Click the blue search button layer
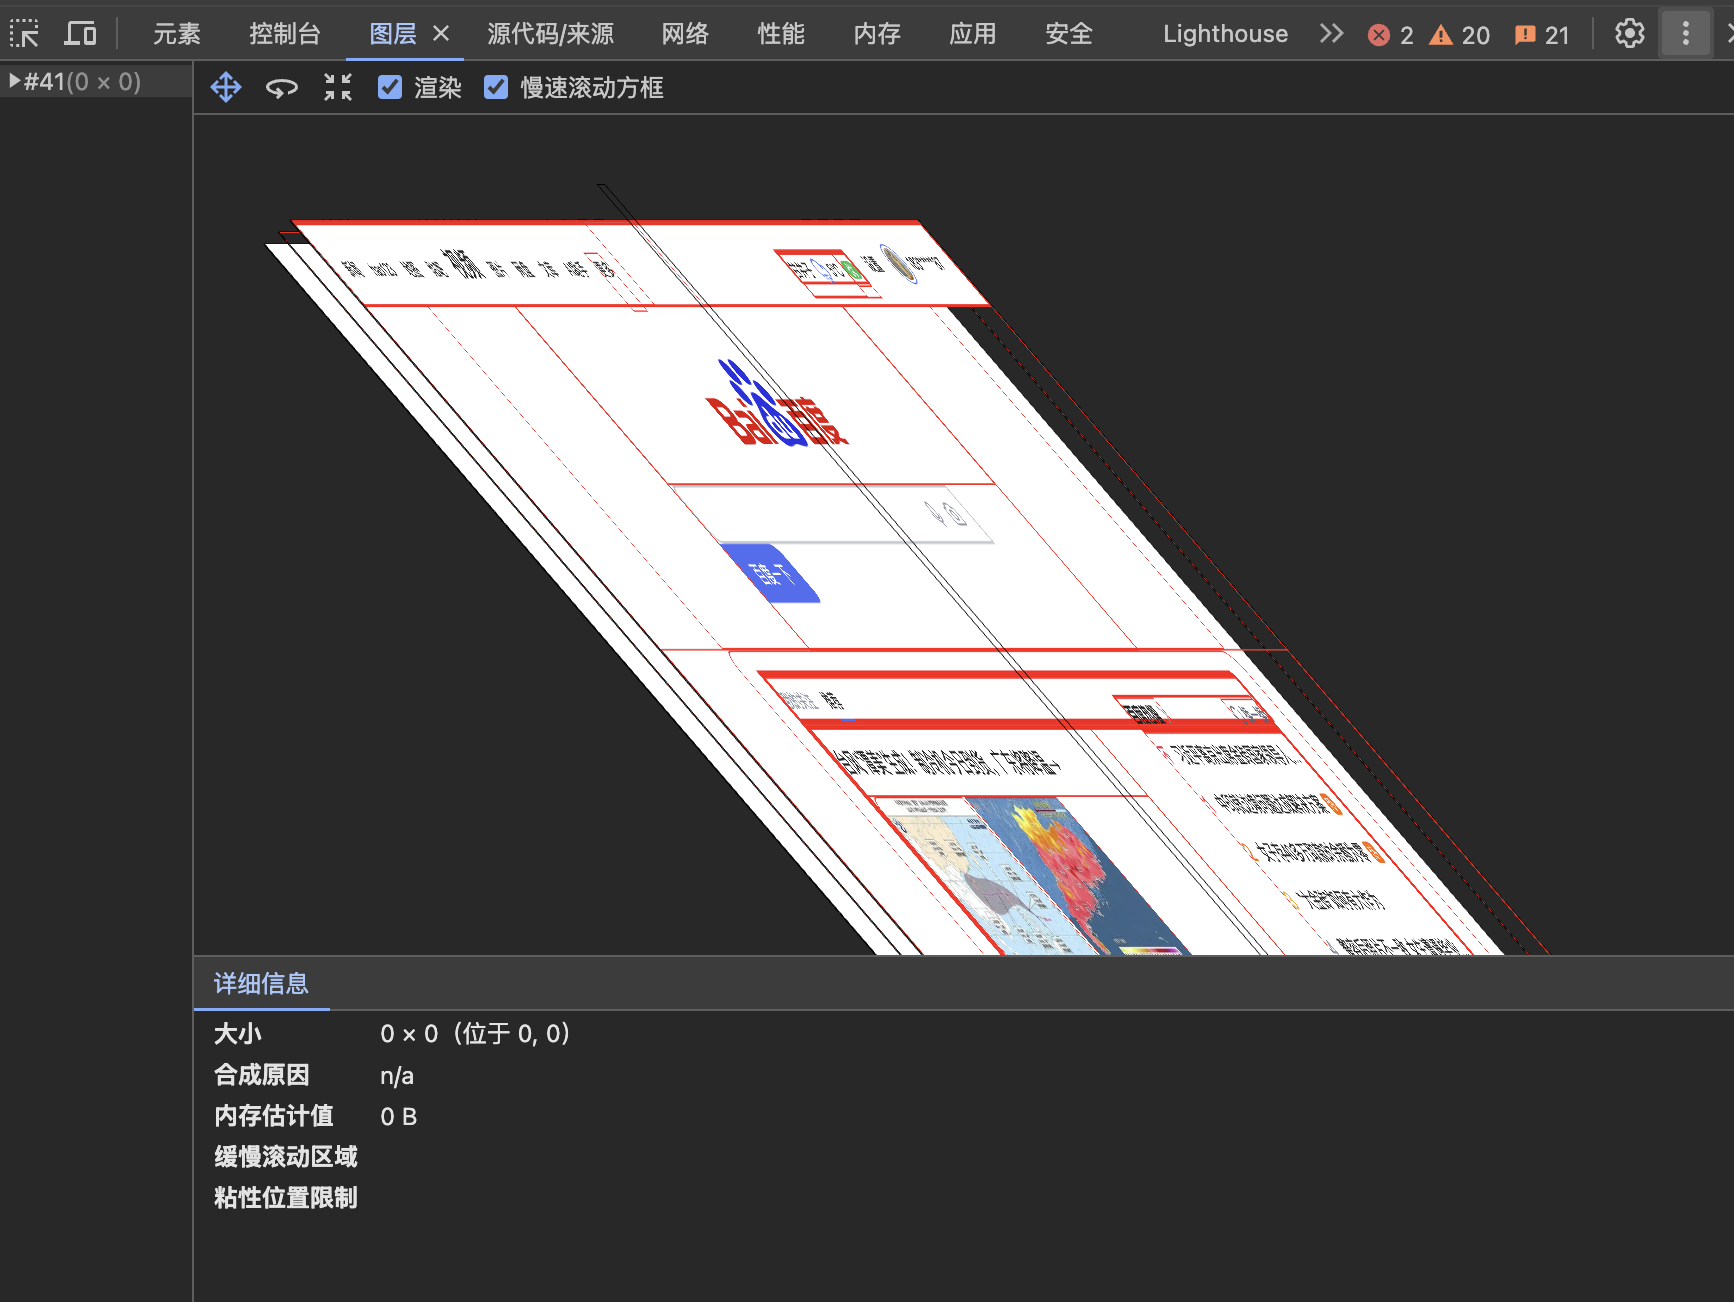This screenshot has width=1734, height=1302. (x=770, y=573)
